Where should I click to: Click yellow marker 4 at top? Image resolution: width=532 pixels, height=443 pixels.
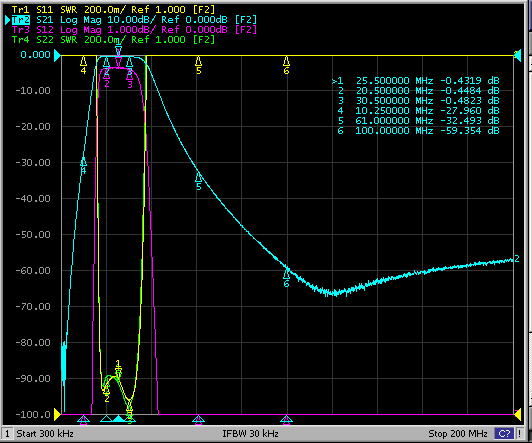pos(83,65)
